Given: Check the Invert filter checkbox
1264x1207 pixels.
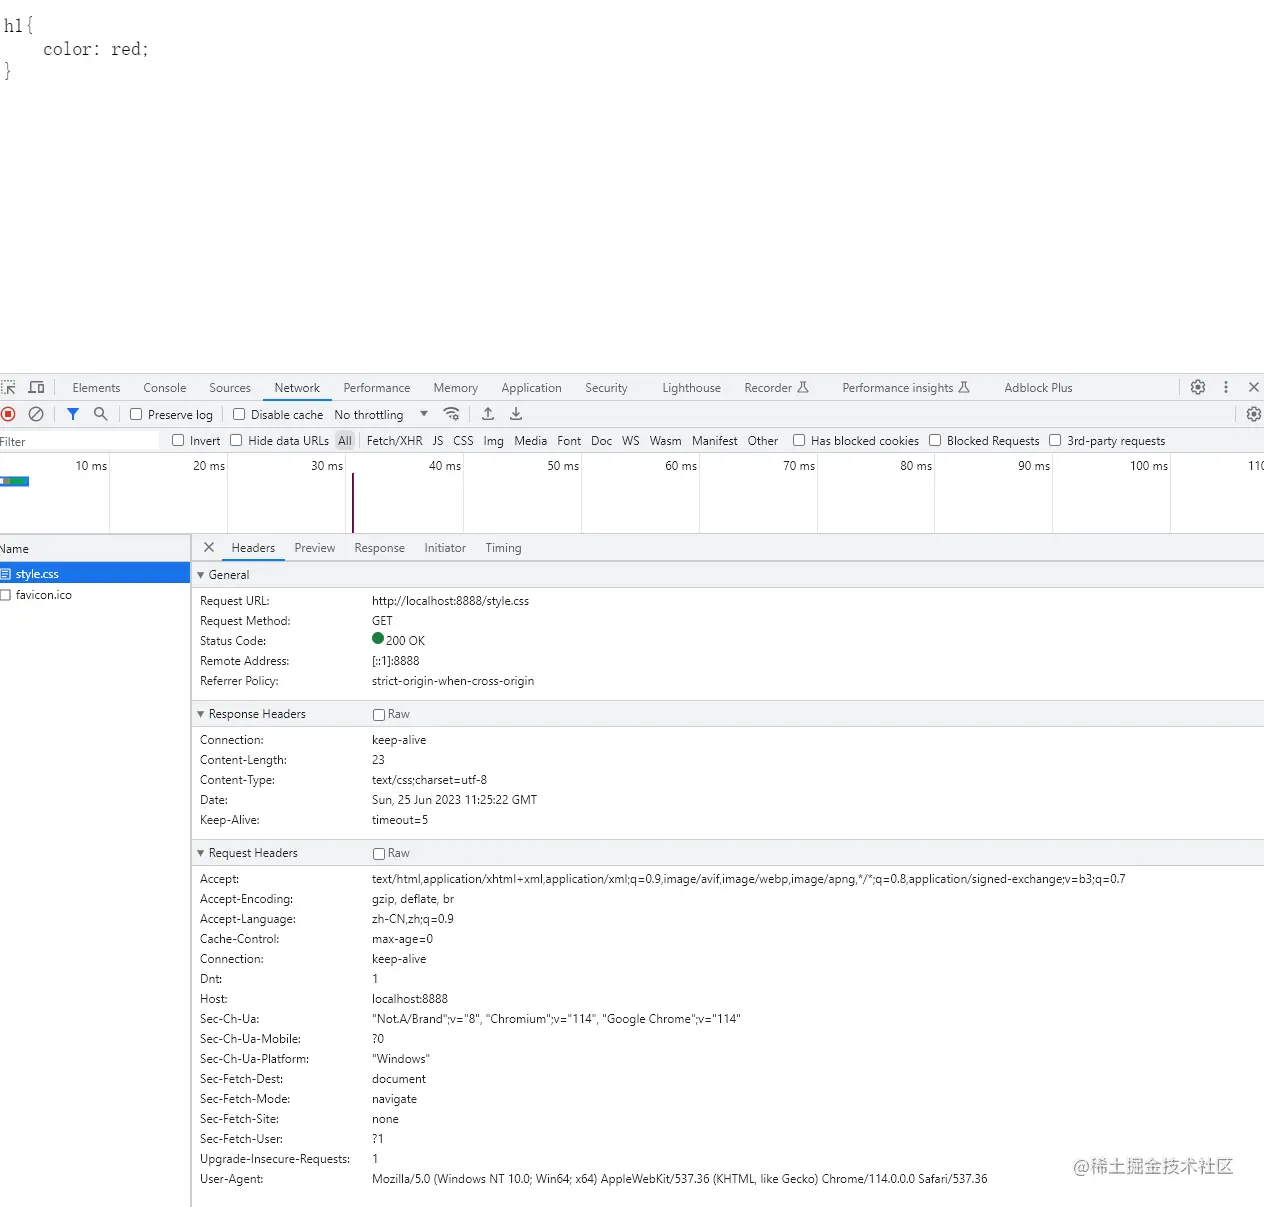Looking at the screenshot, I should pos(178,440).
